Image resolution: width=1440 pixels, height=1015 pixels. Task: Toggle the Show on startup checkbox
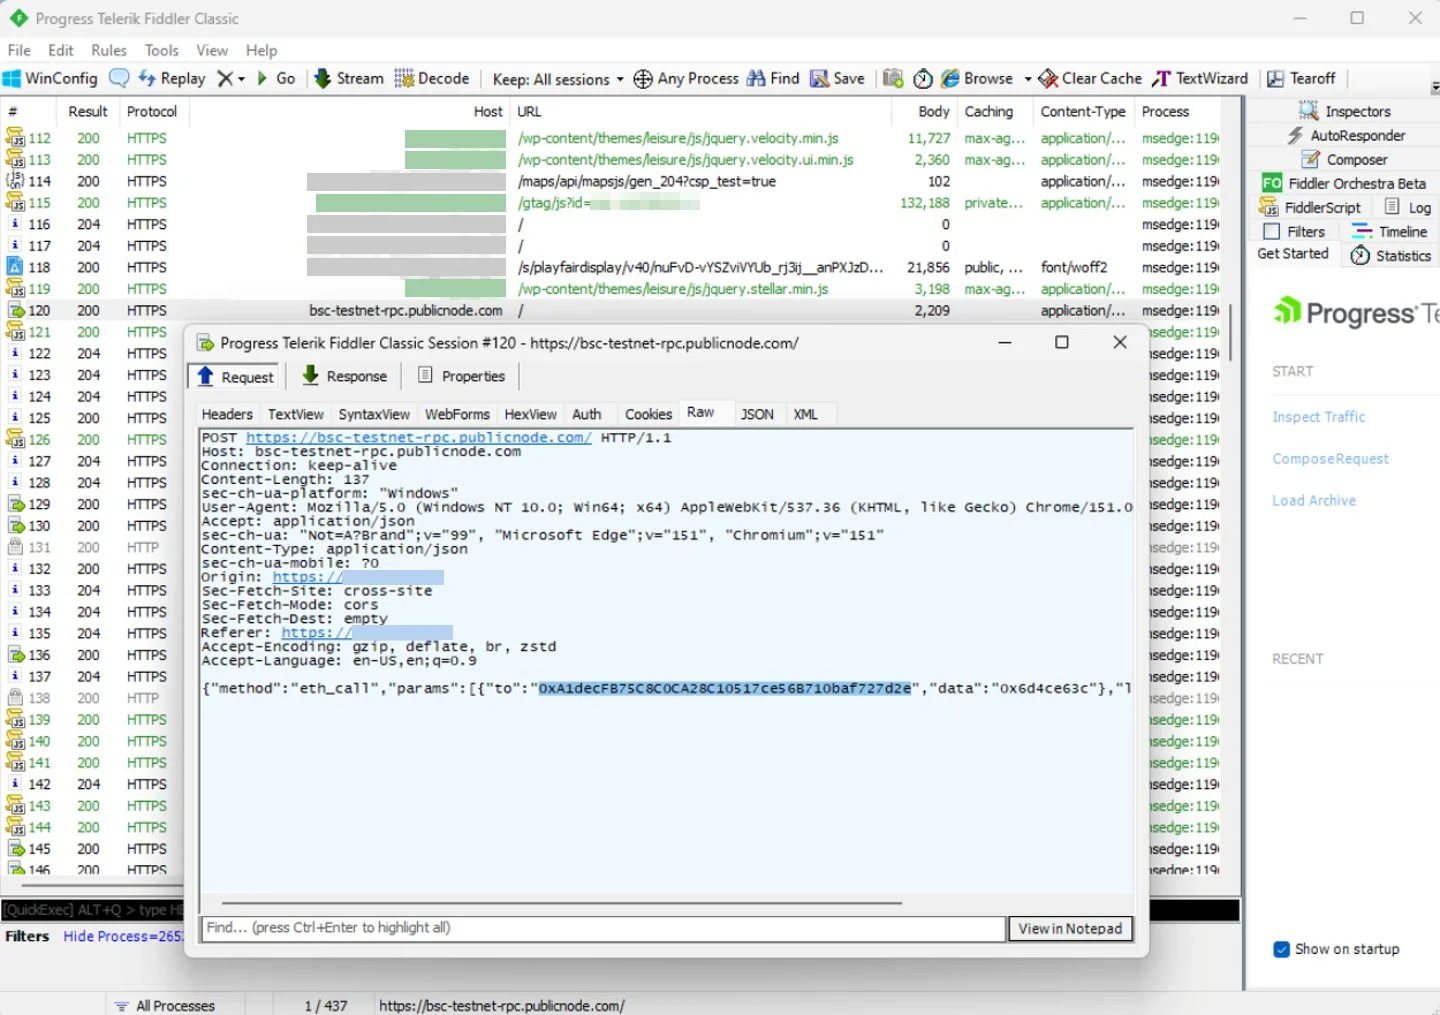tap(1282, 949)
